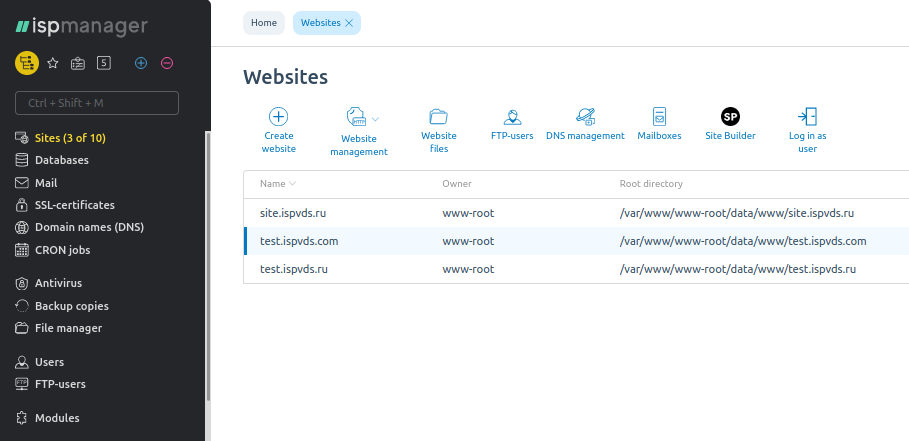Click the Log in as user label
This screenshot has height=441, width=909.
coord(808,142)
